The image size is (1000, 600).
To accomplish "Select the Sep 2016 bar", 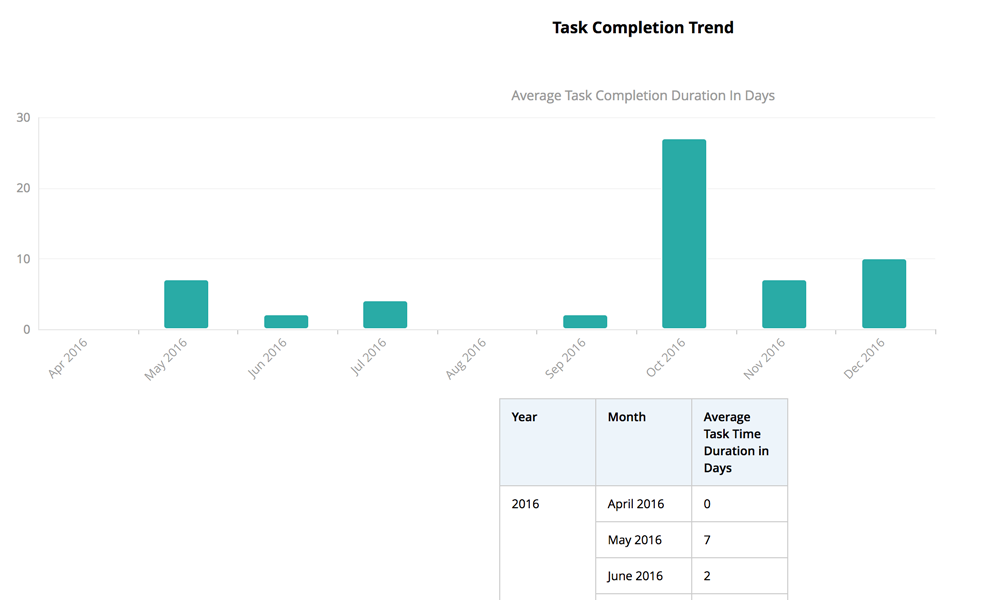I will (585, 322).
